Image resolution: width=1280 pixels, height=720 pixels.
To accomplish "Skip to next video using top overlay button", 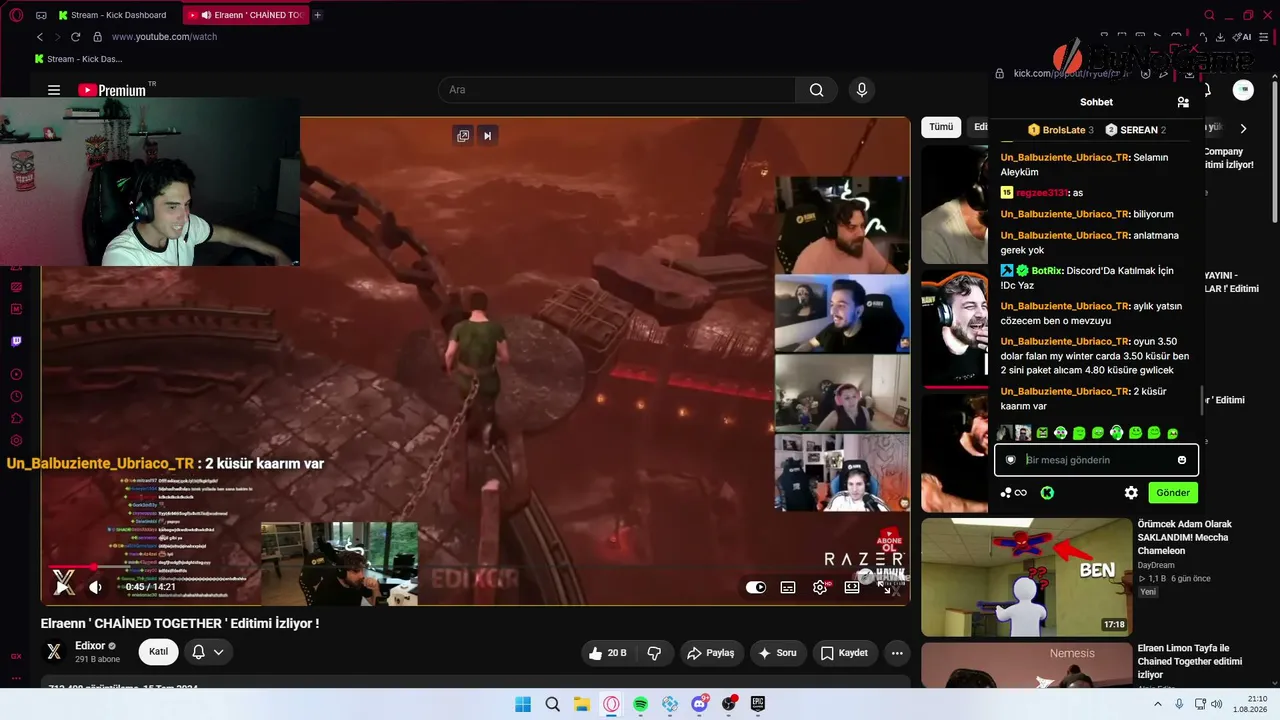I will tap(488, 136).
